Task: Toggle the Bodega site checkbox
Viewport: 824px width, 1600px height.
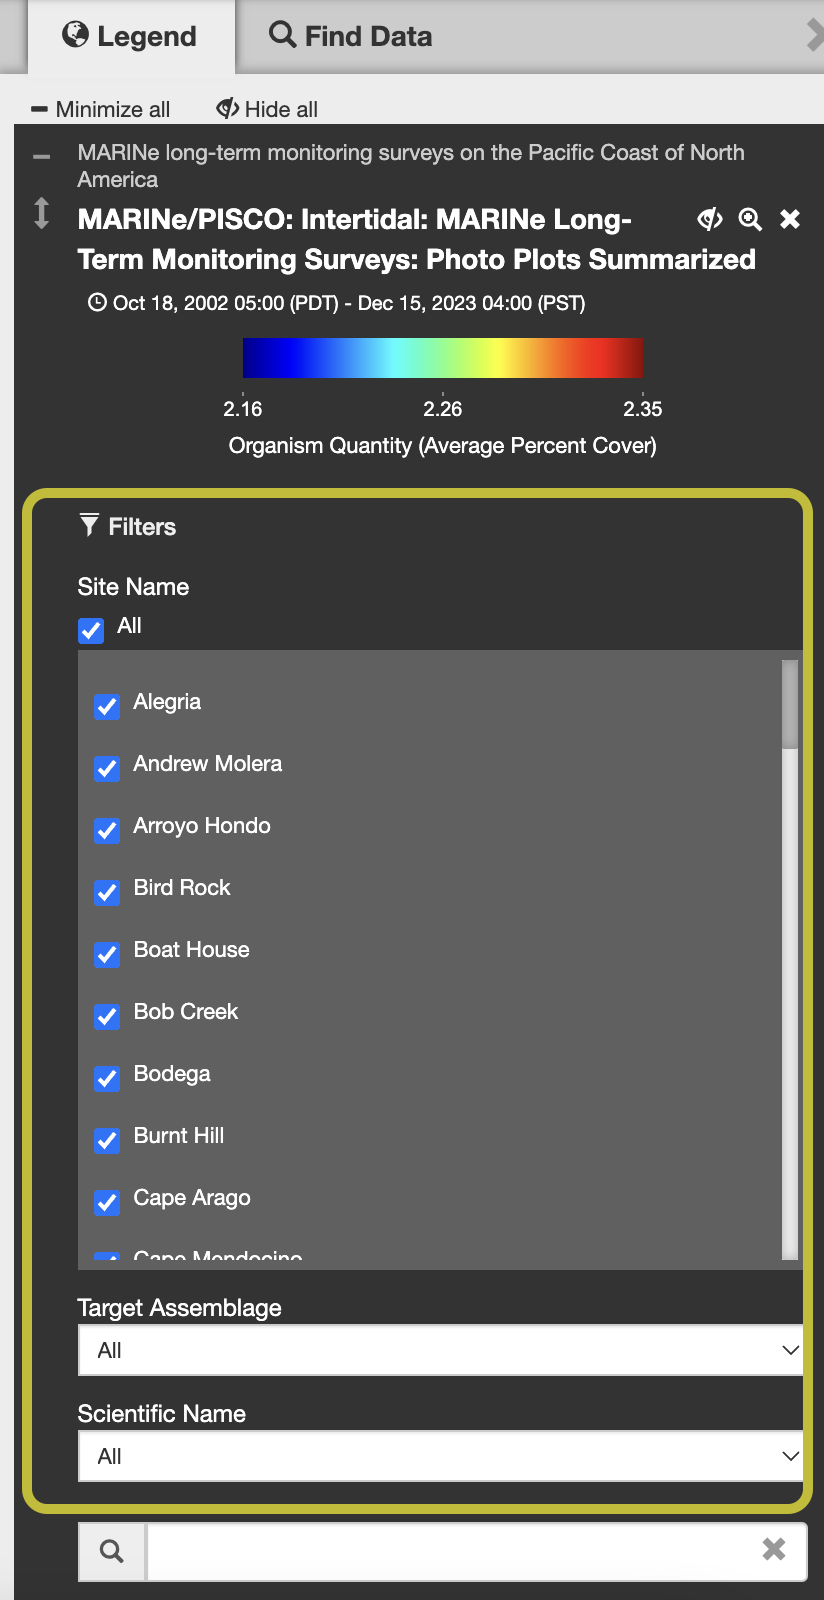Action: coord(107,1078)
